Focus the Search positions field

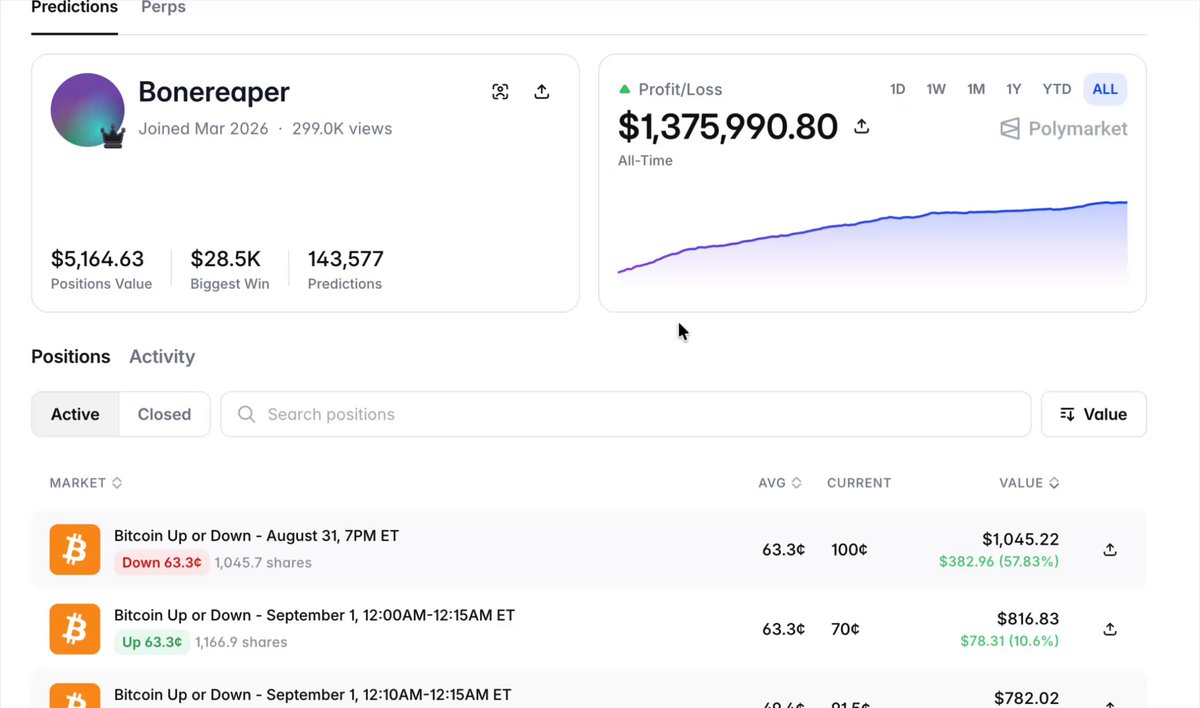pyautogui.click(x=626, y=414)
